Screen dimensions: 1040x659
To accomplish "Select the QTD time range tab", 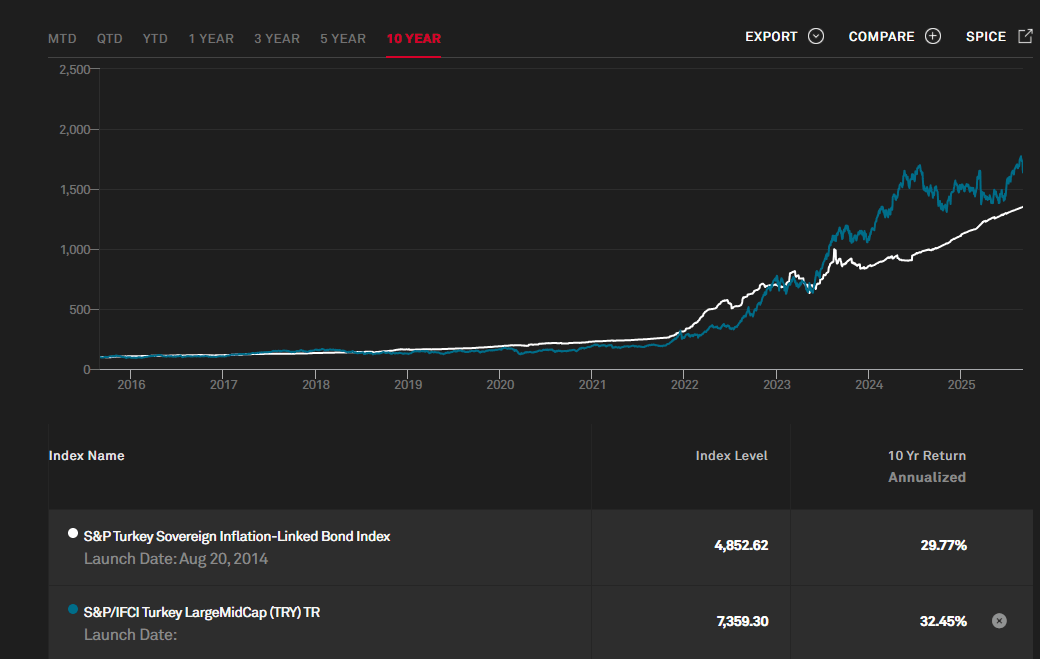I will (109, 38).
